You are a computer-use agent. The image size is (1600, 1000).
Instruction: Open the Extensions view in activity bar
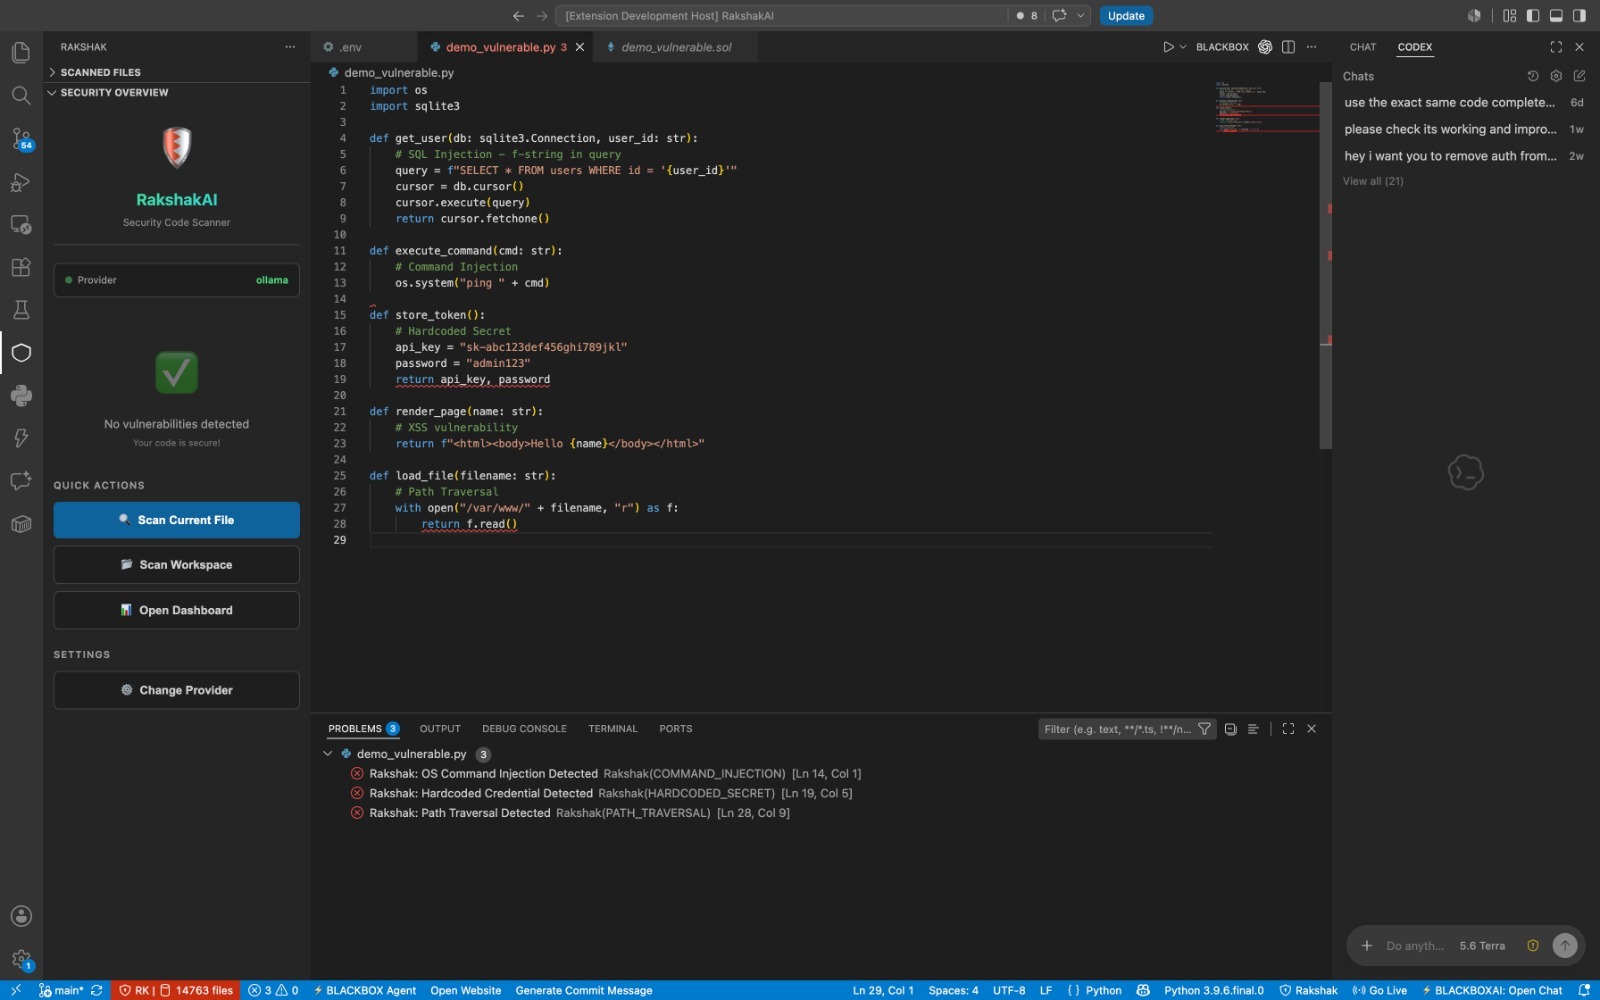[21, 267]
